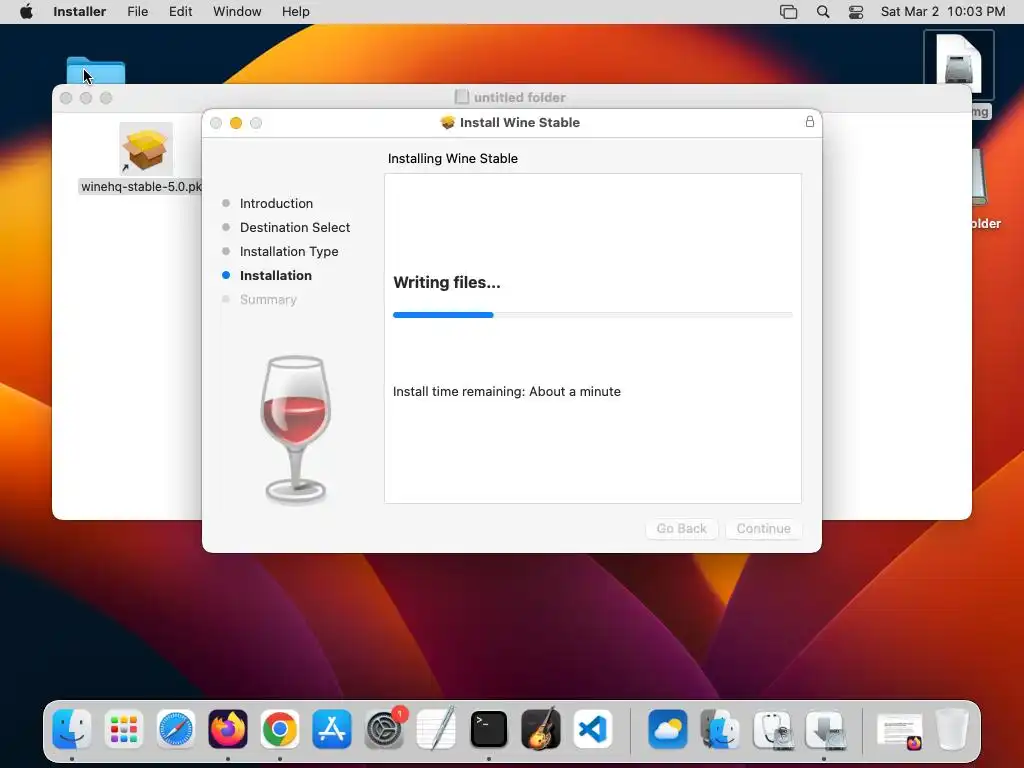
Task: Click the 'untitled folder' window title
Action: click(x=519, y=97)
